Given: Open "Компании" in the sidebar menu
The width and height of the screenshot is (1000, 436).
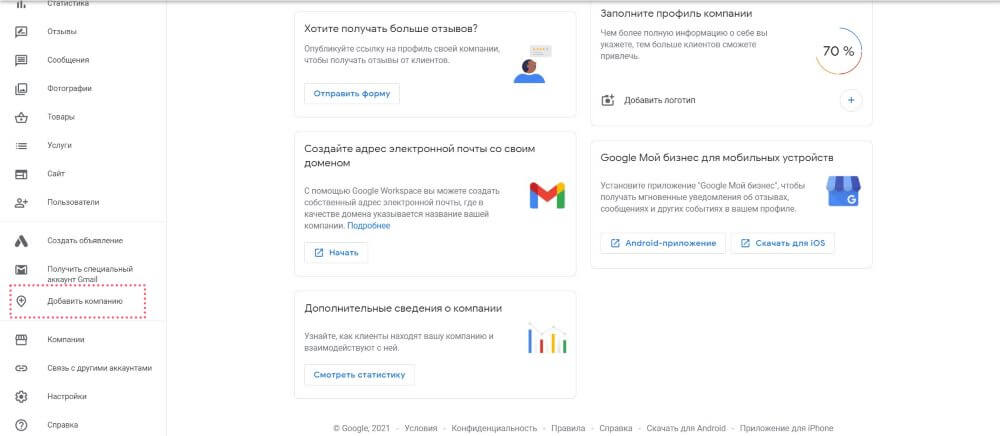Looking at the screenshot, I should coord(66,339).
